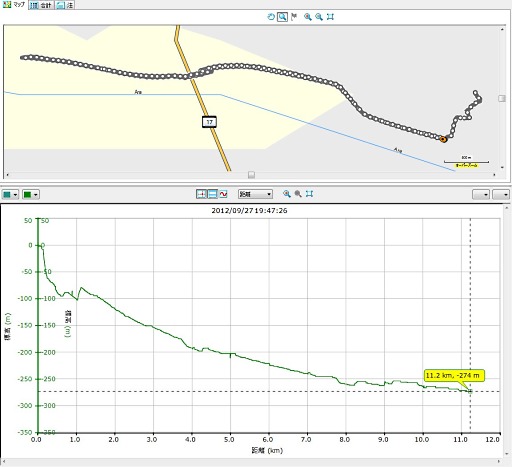Click the 標高 (m) vertical axis label

(8, 326)
